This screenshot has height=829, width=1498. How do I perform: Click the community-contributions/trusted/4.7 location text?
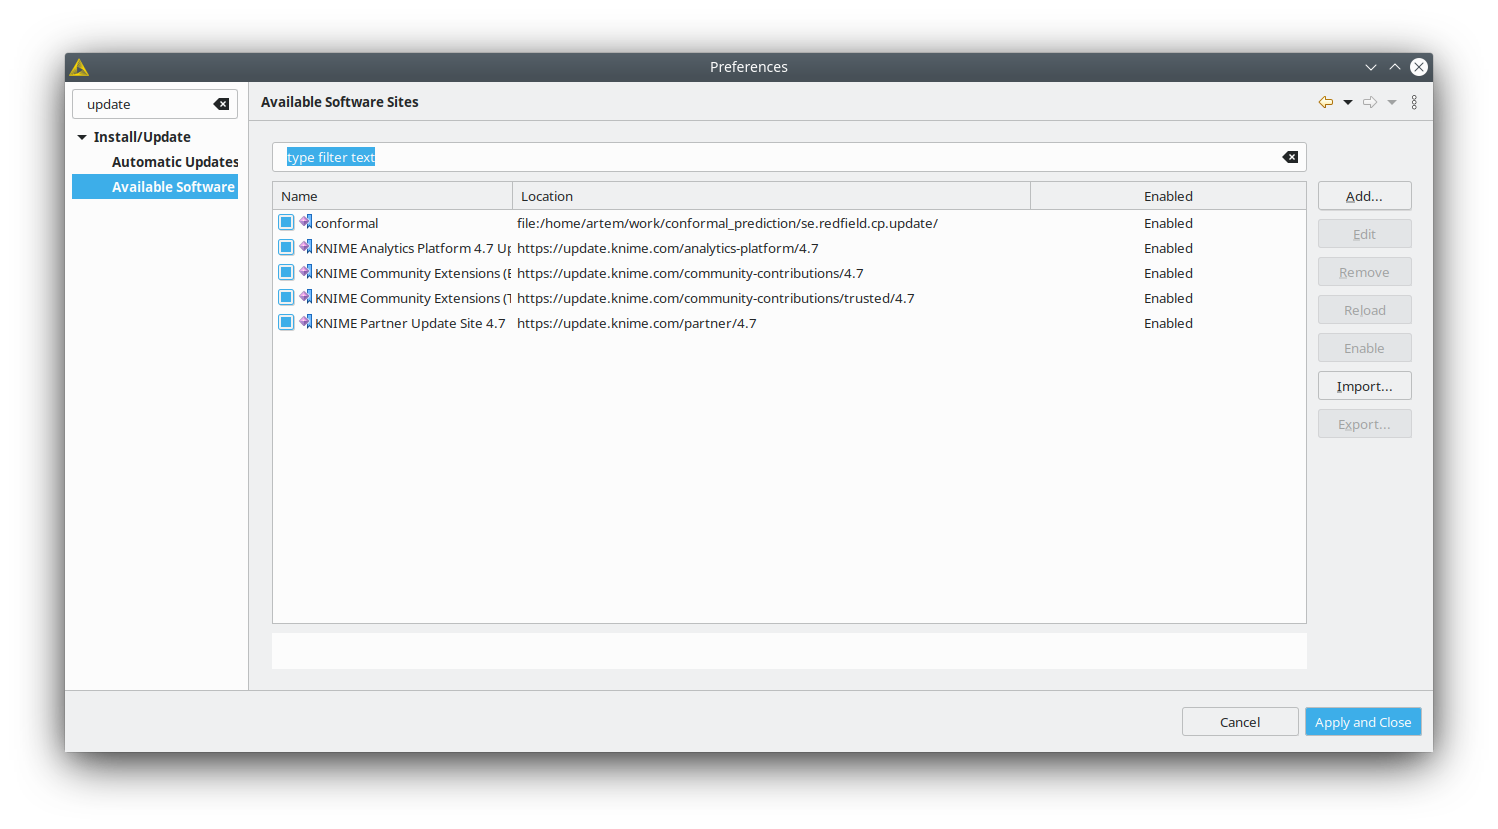tap(715, 298)
